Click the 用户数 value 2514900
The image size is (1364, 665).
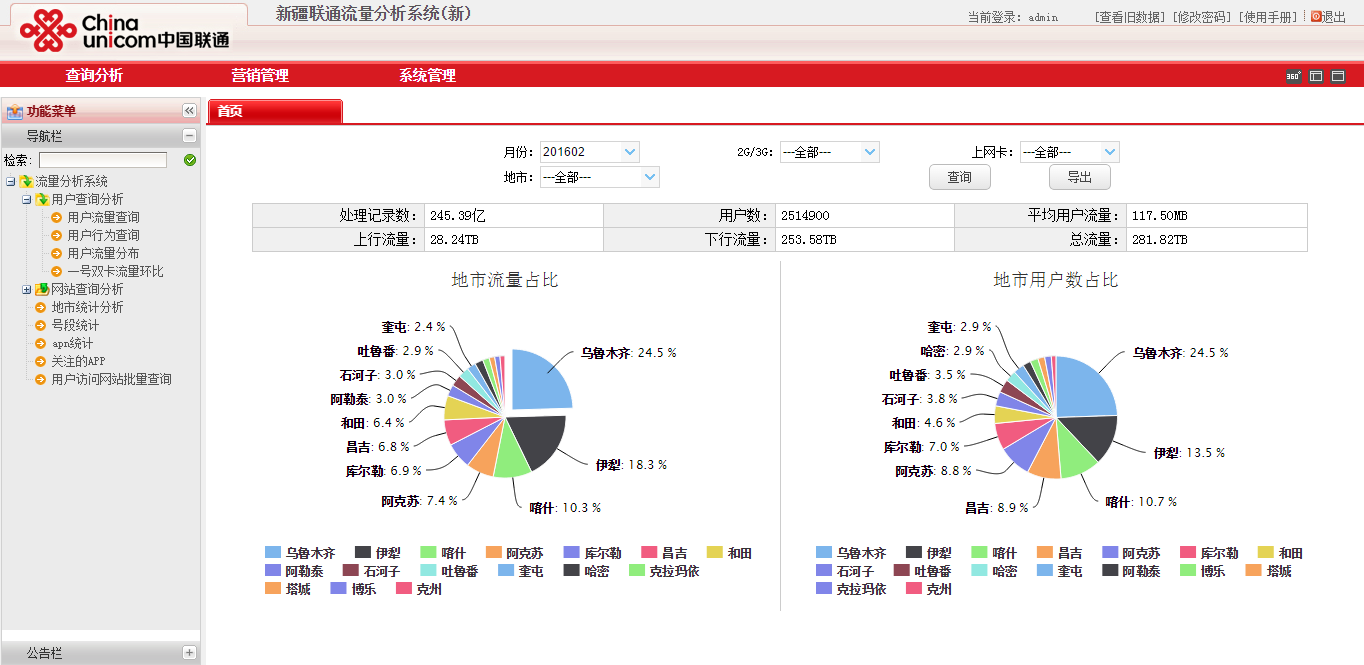coord(805,216)
